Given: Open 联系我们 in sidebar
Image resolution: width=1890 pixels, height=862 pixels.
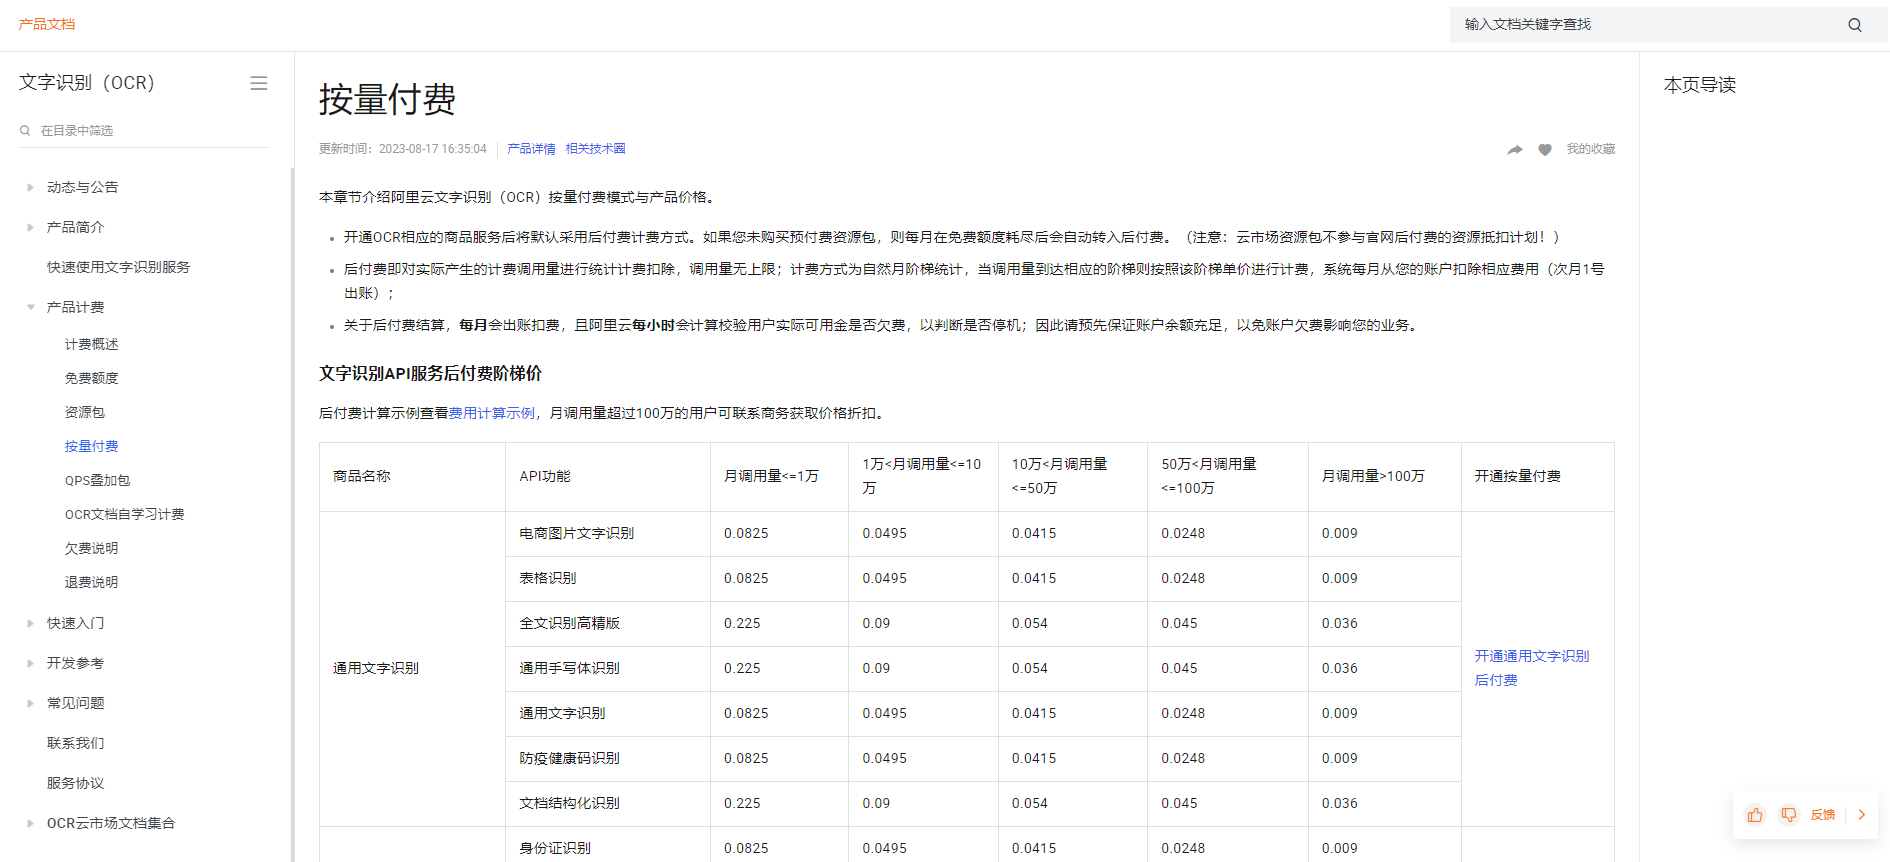Looking at the screenshot, I should click(76, 743).
